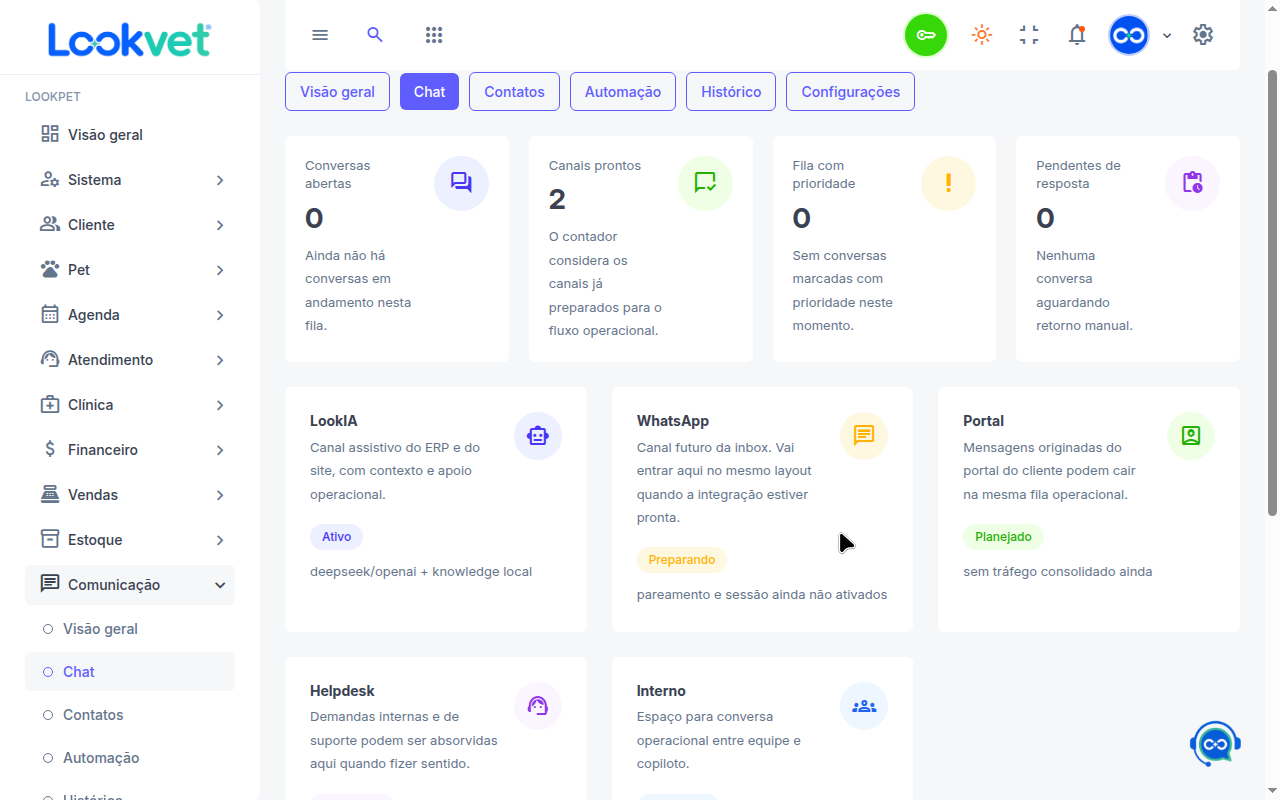Open the apps grid icon
The image size is (1280, 800).
(x=434, y=35)
